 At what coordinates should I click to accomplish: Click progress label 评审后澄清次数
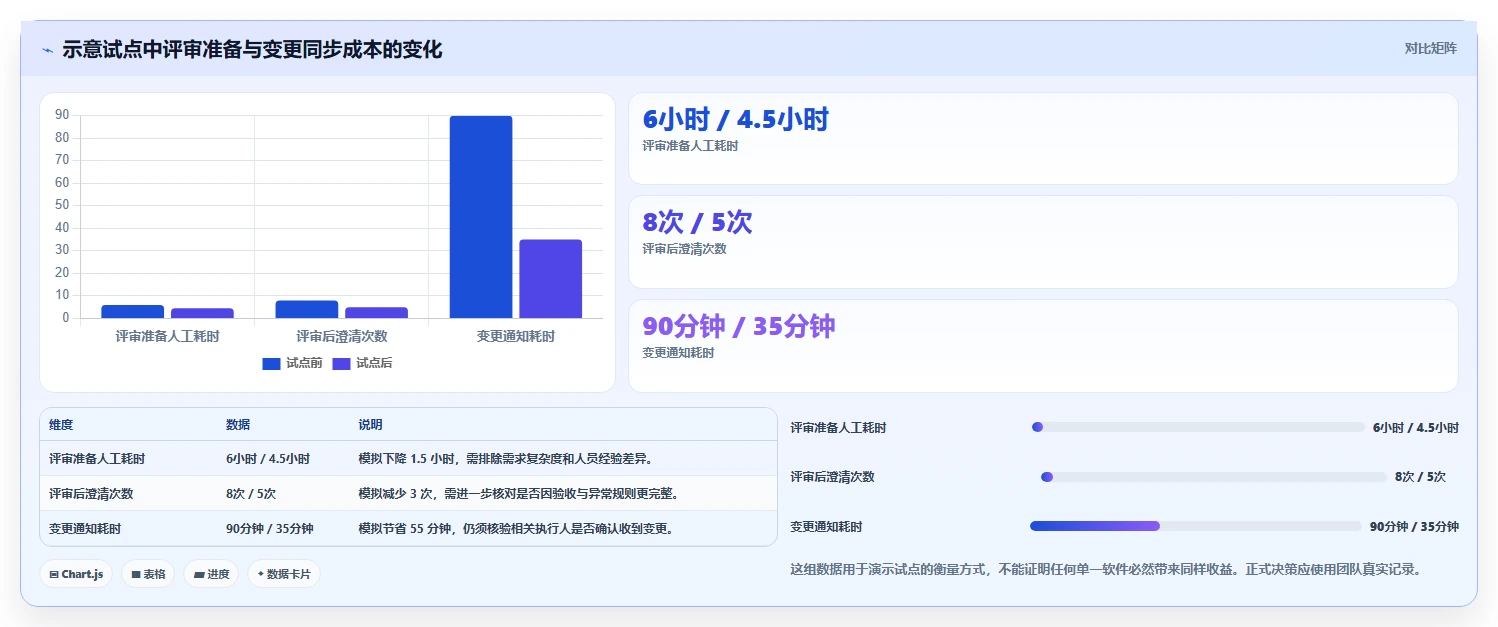point(832,477)
